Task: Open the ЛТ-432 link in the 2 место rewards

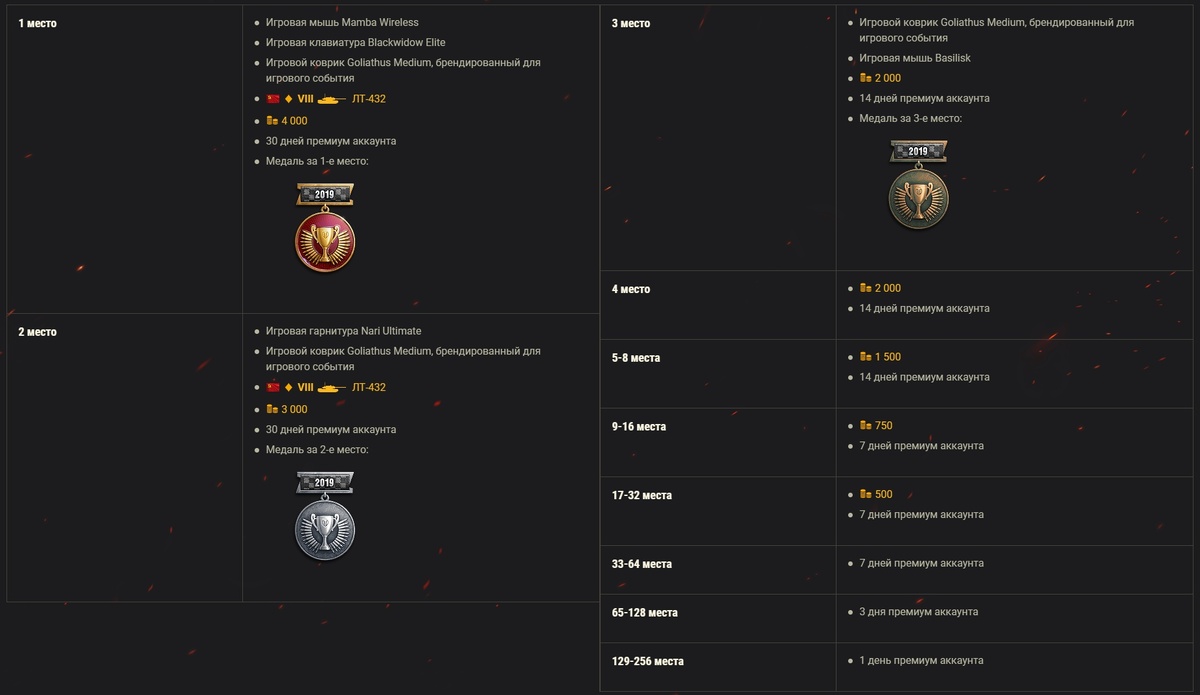Action: [x=368, y=387]
